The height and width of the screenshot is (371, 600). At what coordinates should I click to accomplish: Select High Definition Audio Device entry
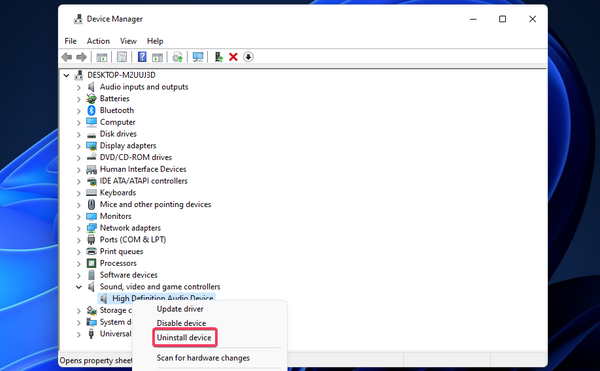coord(163,298)
